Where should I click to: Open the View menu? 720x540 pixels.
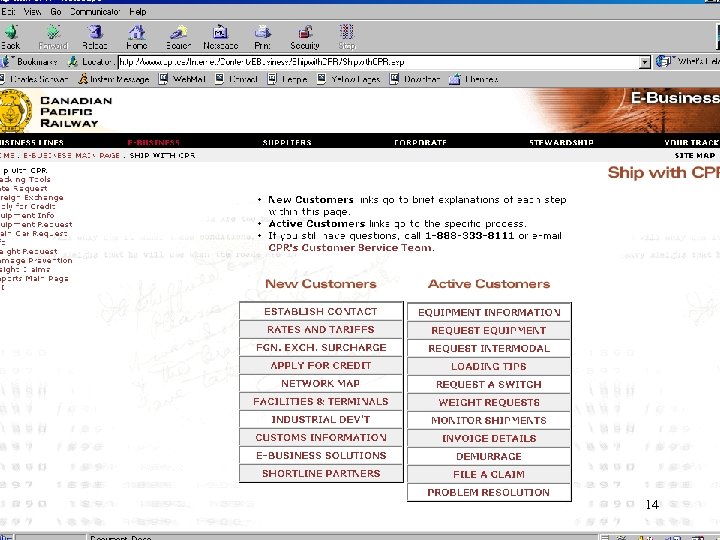[32, 11]
